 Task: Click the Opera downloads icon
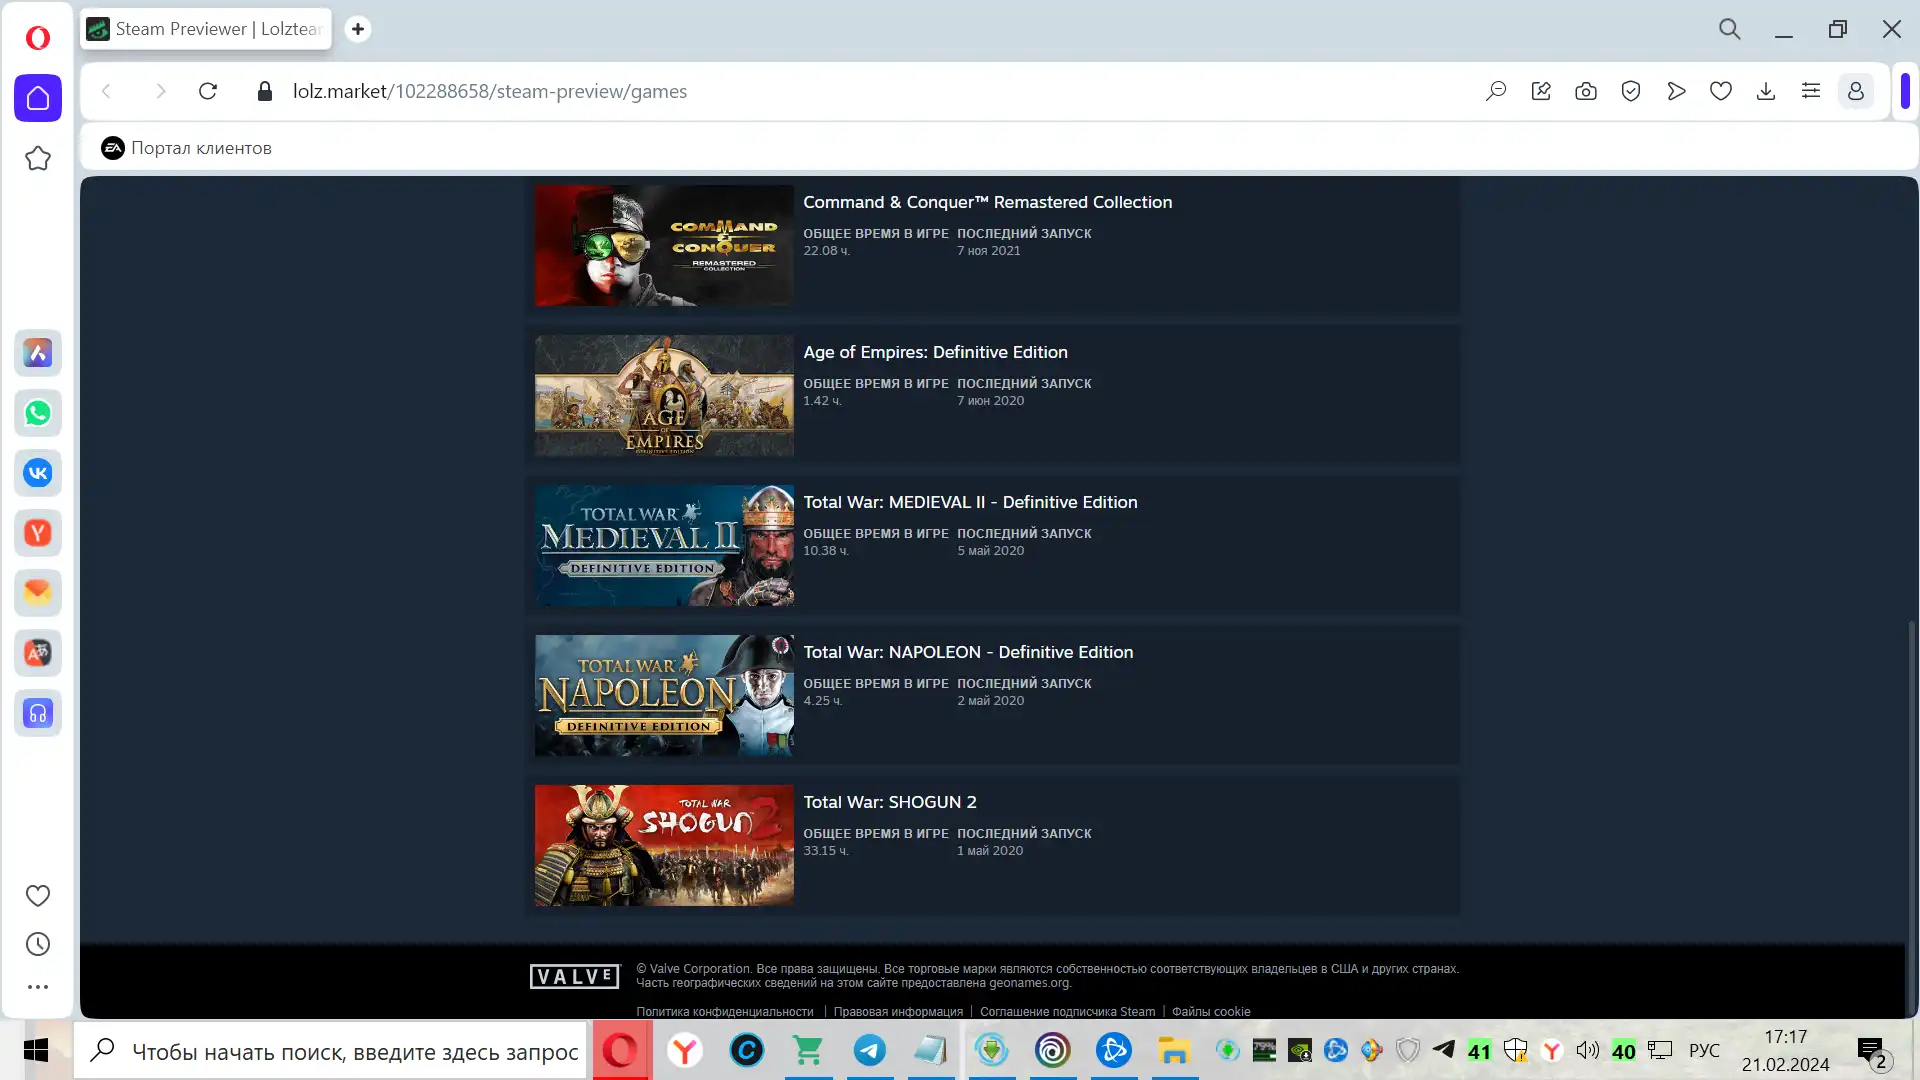click(x=1766, y=91)
